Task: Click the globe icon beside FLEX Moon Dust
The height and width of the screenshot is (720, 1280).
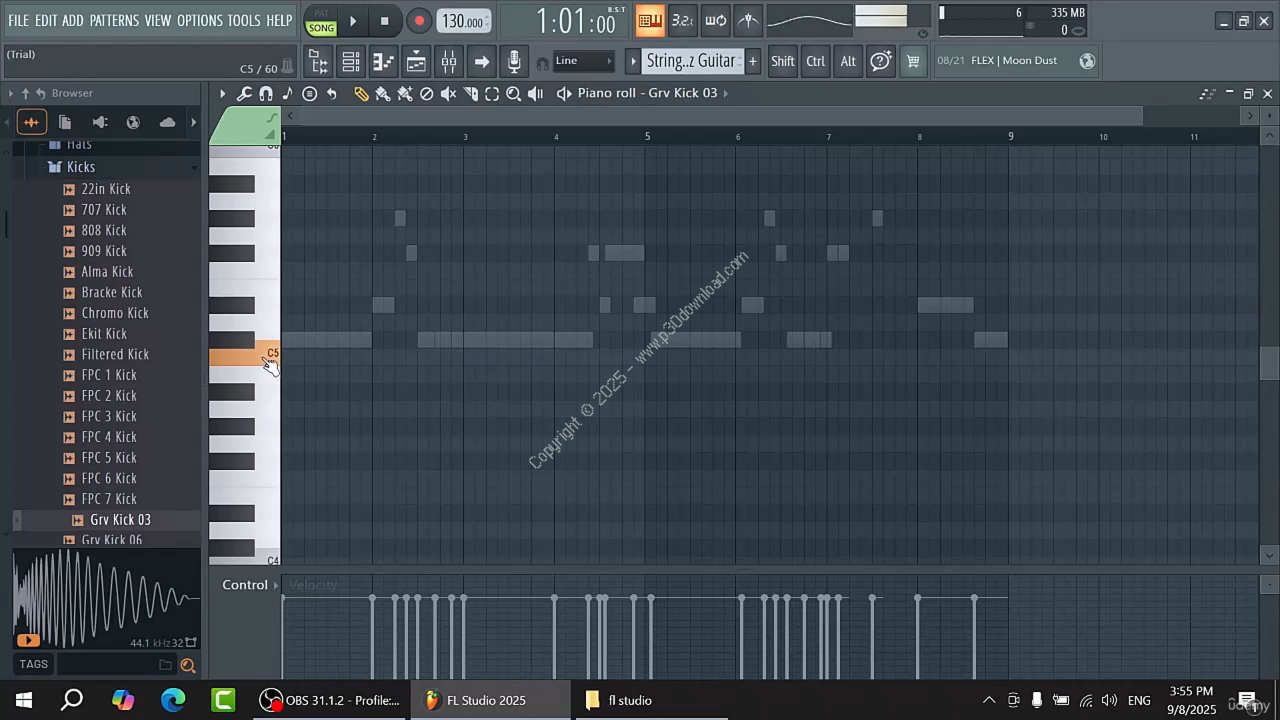Action: (1087, 61)
